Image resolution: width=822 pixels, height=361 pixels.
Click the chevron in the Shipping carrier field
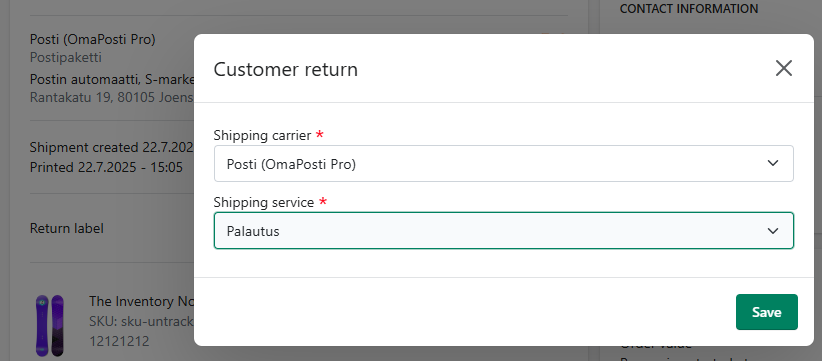click(x=773, y=163)
